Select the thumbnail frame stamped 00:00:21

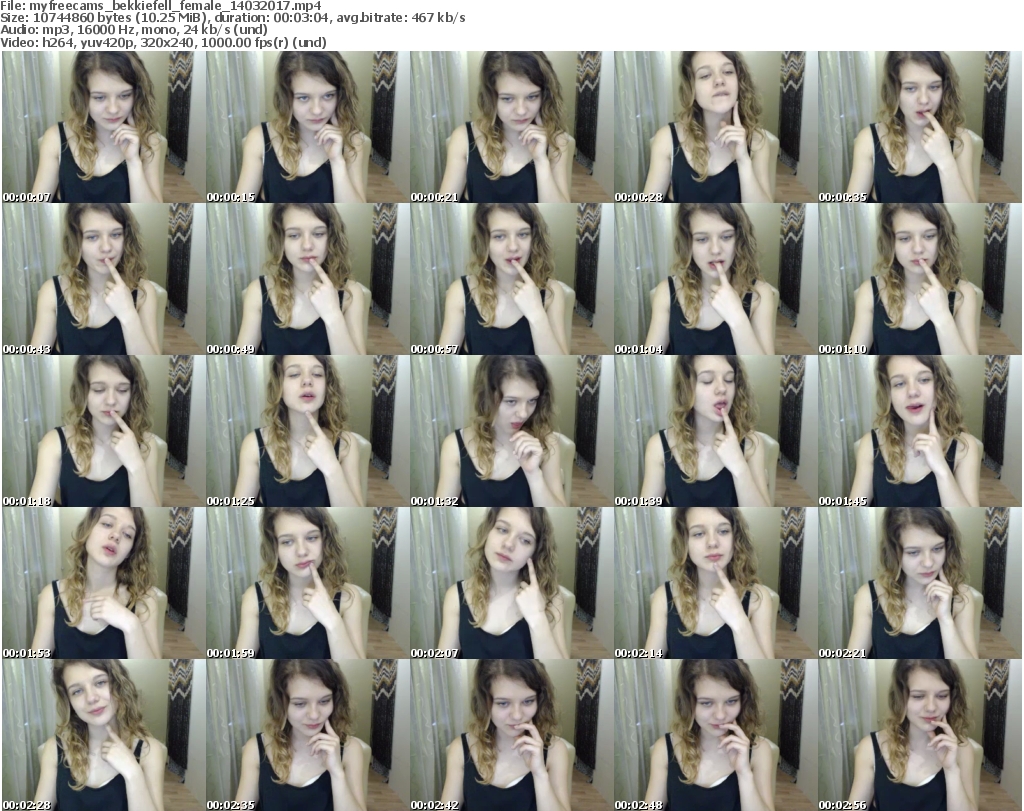[x=511, y=127]
